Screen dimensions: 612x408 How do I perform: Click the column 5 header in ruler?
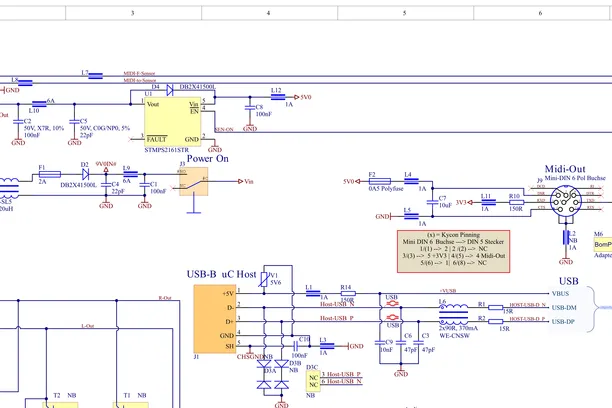[405, 13]
